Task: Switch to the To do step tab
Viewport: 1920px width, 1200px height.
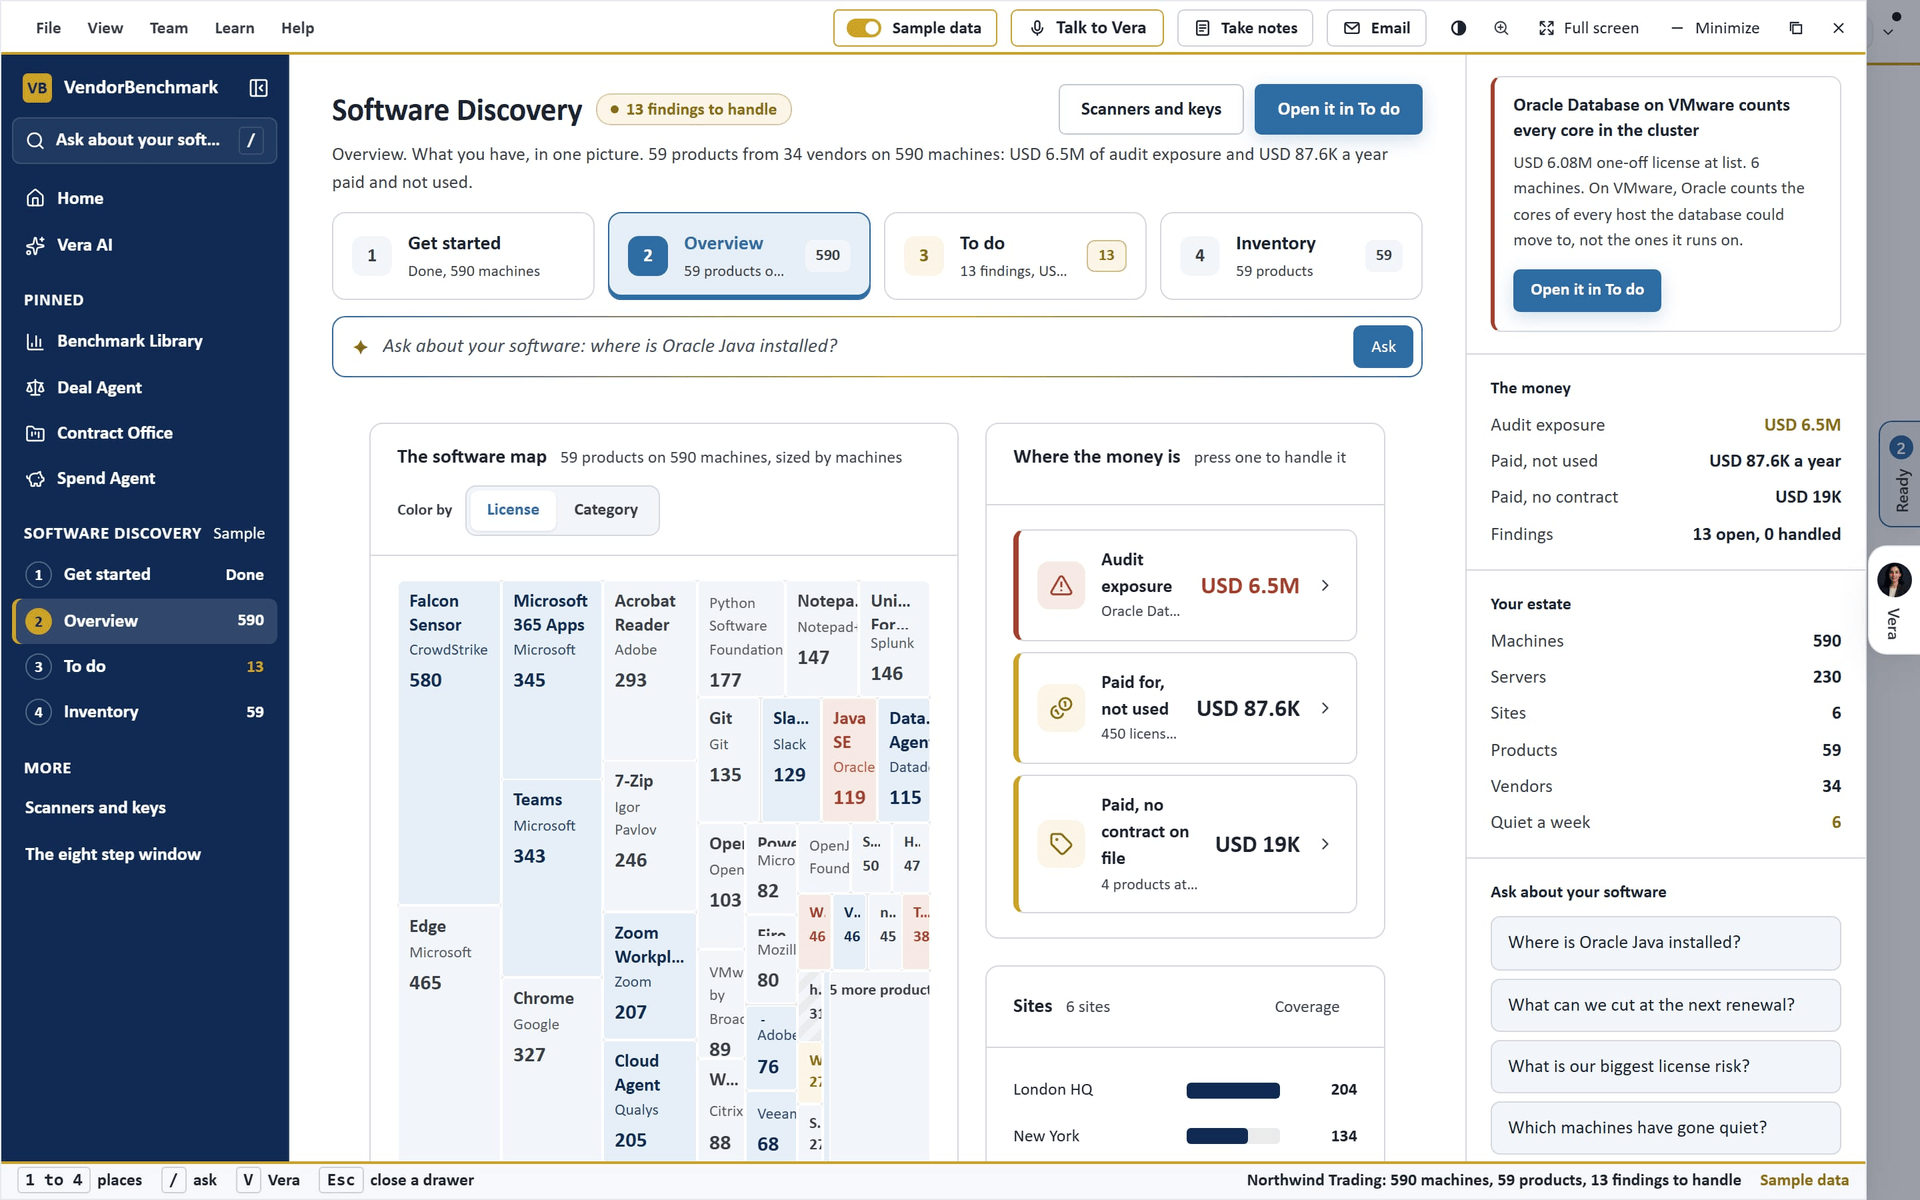Action: (x=1015, y=256)
